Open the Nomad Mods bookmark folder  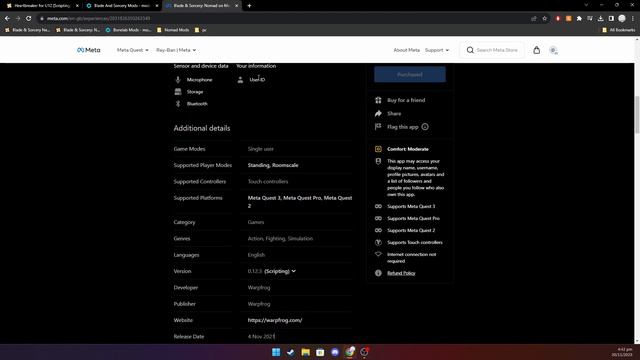173,30
